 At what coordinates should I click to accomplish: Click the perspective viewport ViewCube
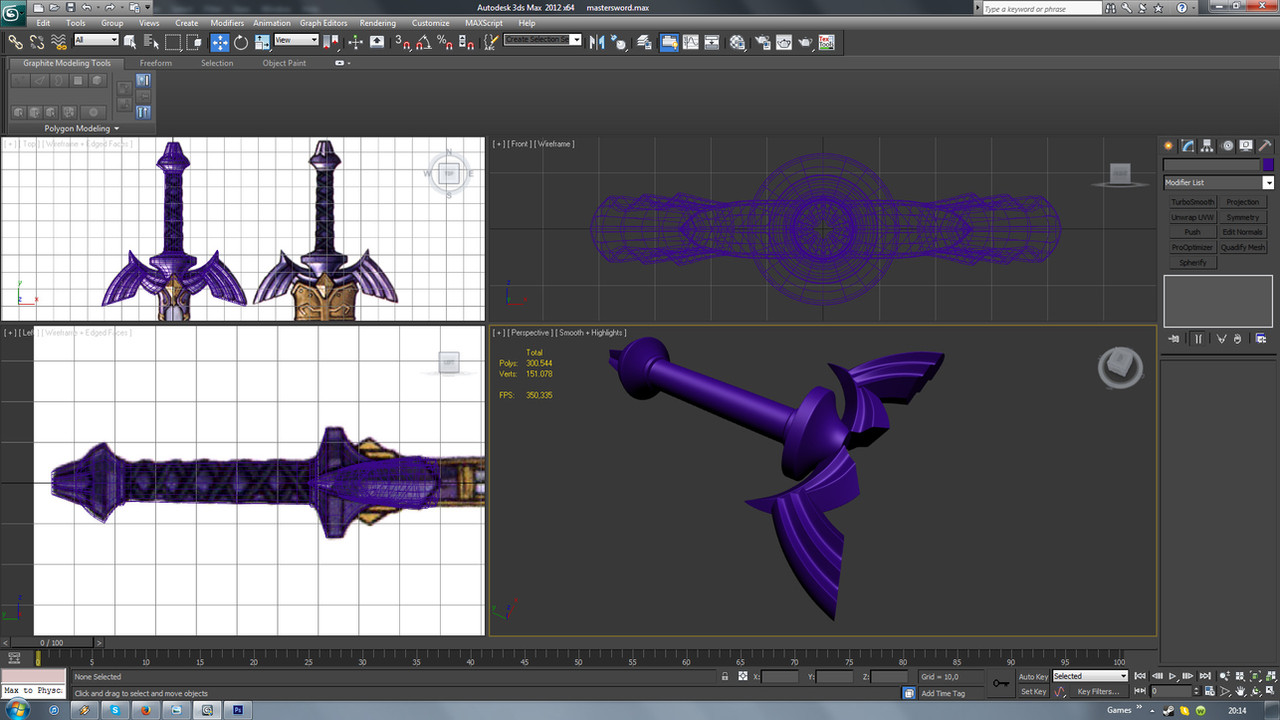[1120, 367]
